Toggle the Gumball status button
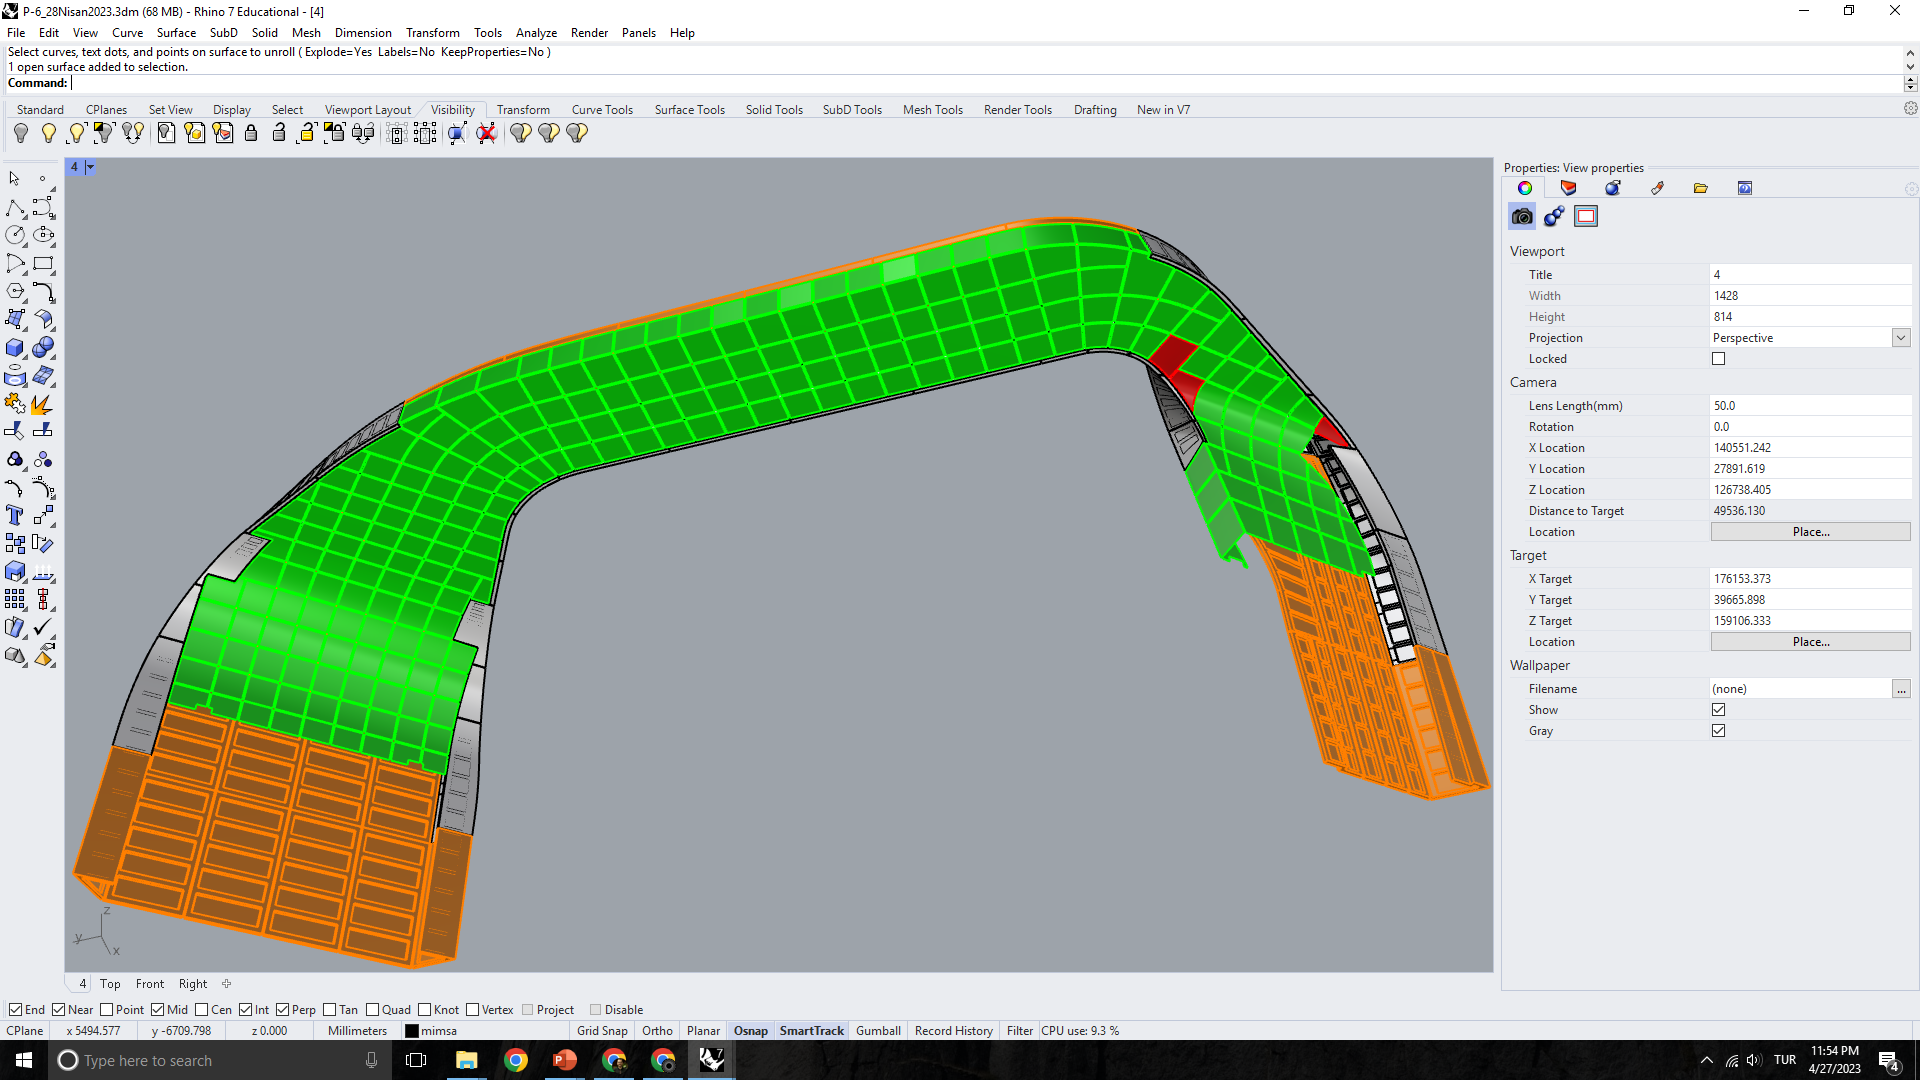This screenshot has height=1080, width=1920. 878,1031
